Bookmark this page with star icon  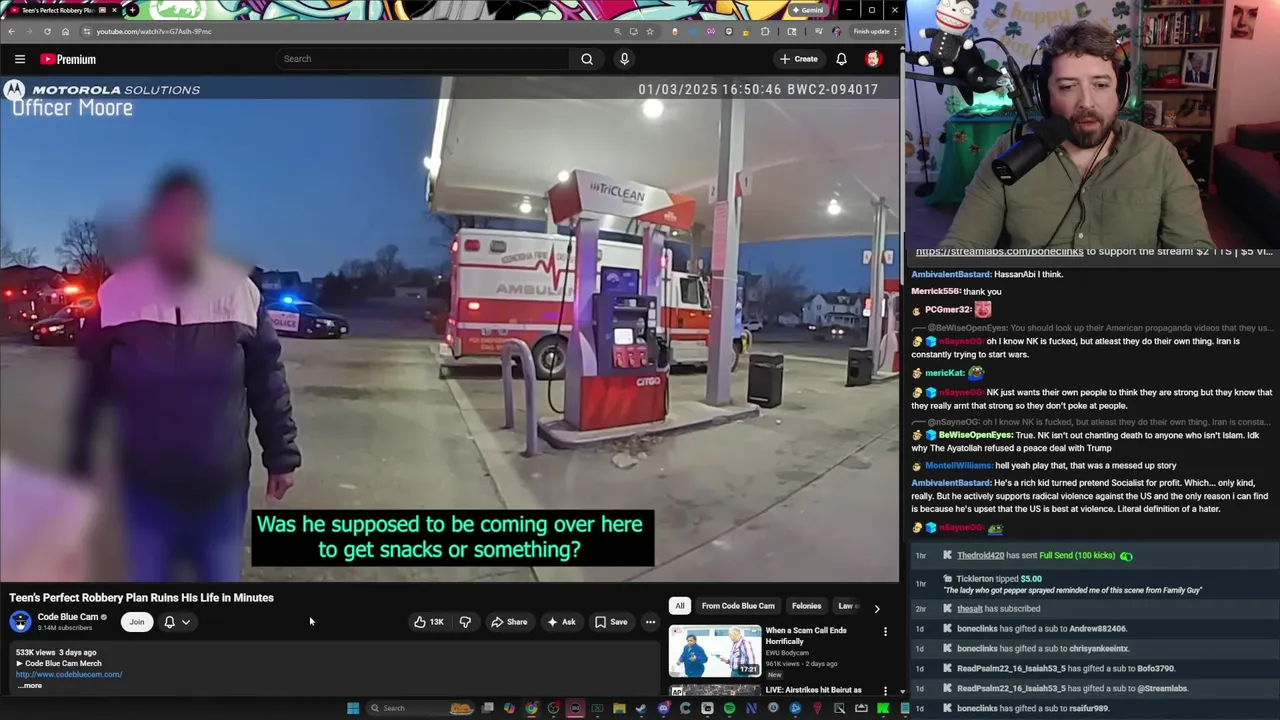[x=650, y=31]
